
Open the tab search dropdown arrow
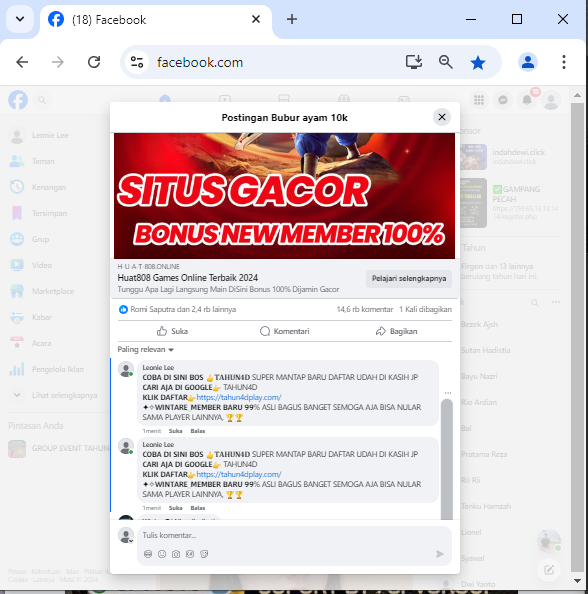(20, 19)
